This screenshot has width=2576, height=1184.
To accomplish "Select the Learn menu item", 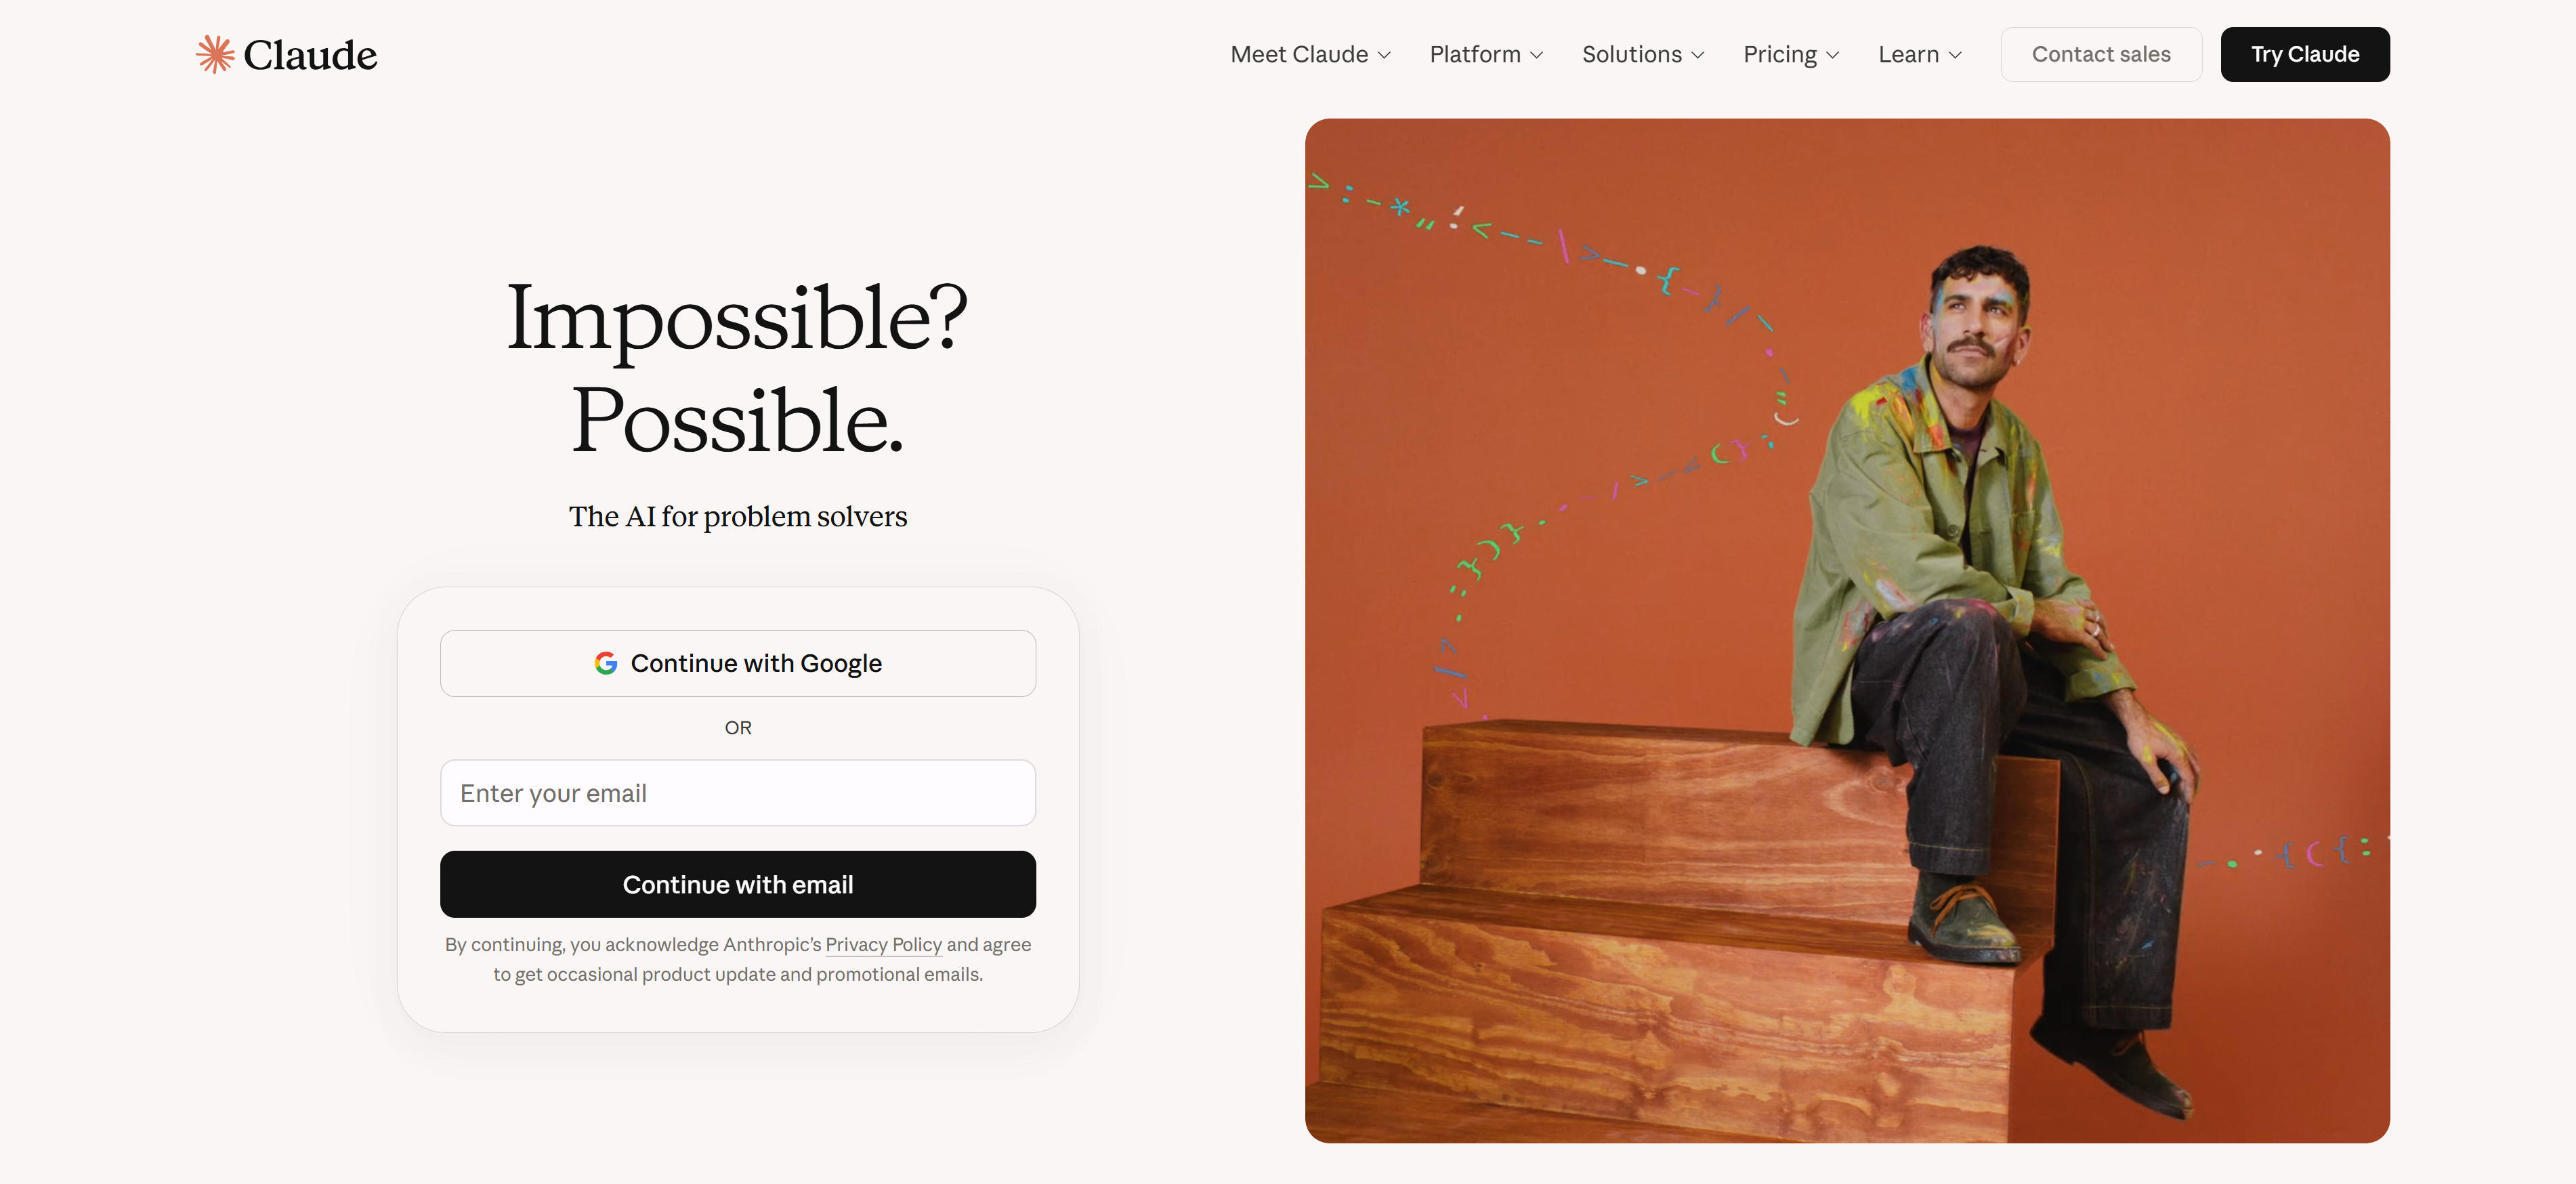I will tap(1920, 54).
